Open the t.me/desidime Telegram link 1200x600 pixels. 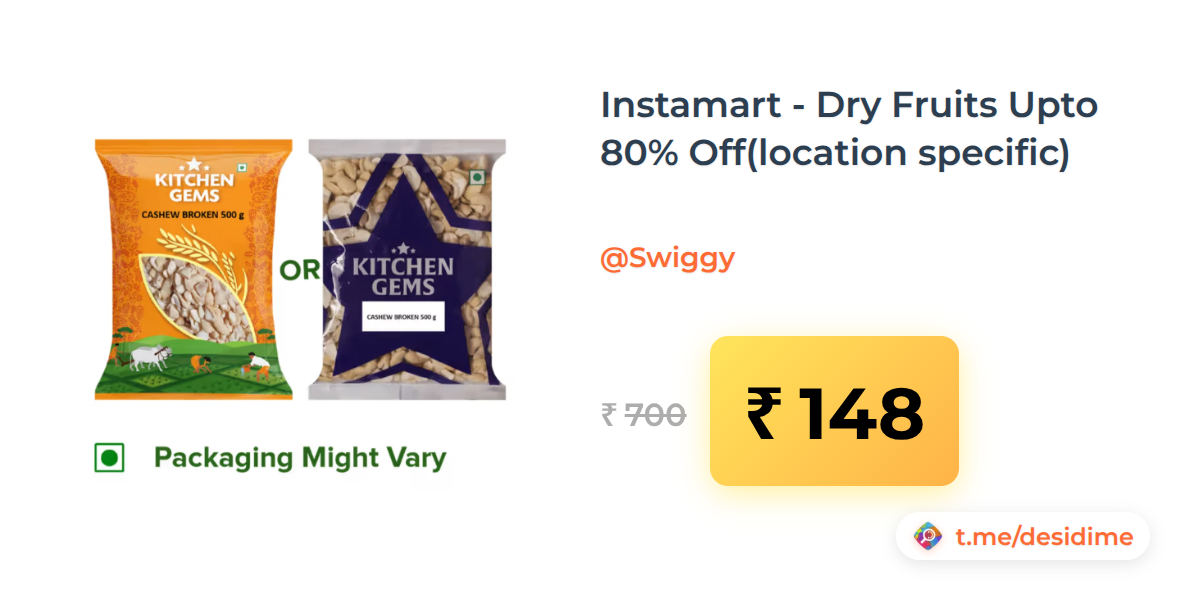[x=1044, y=537]
